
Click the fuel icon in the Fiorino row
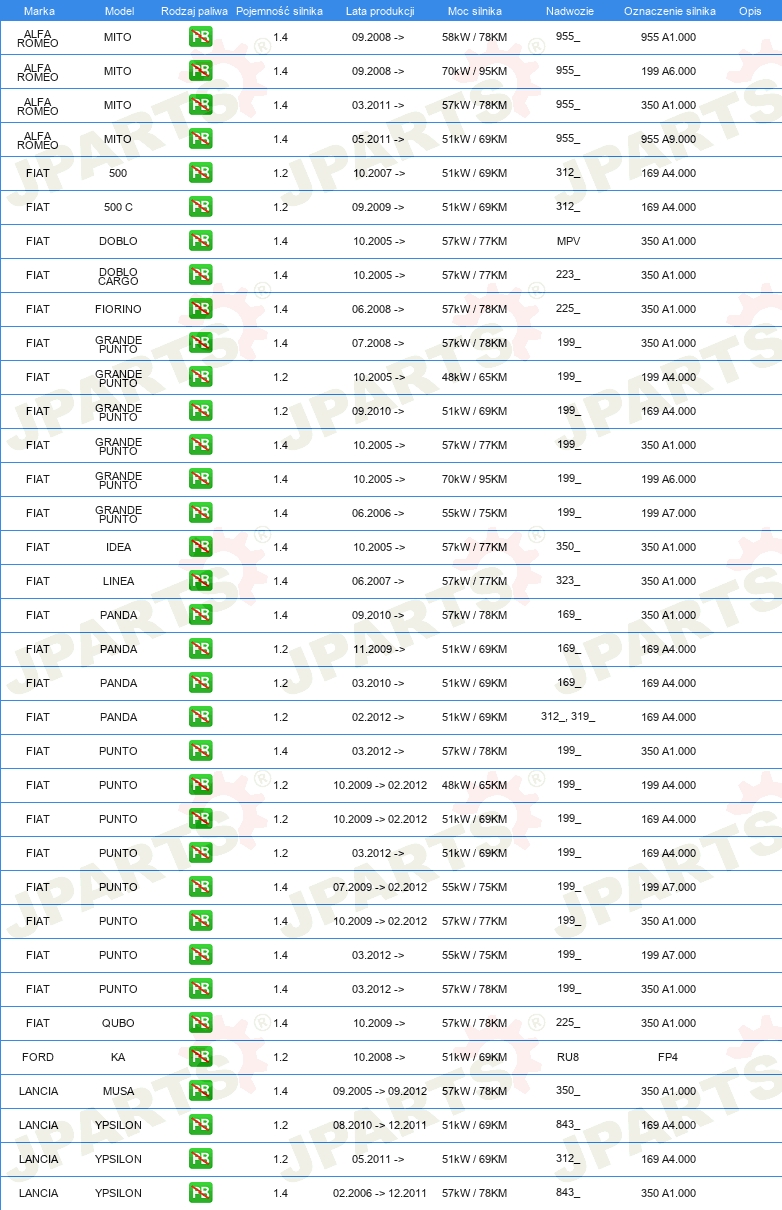pos(200,309)
